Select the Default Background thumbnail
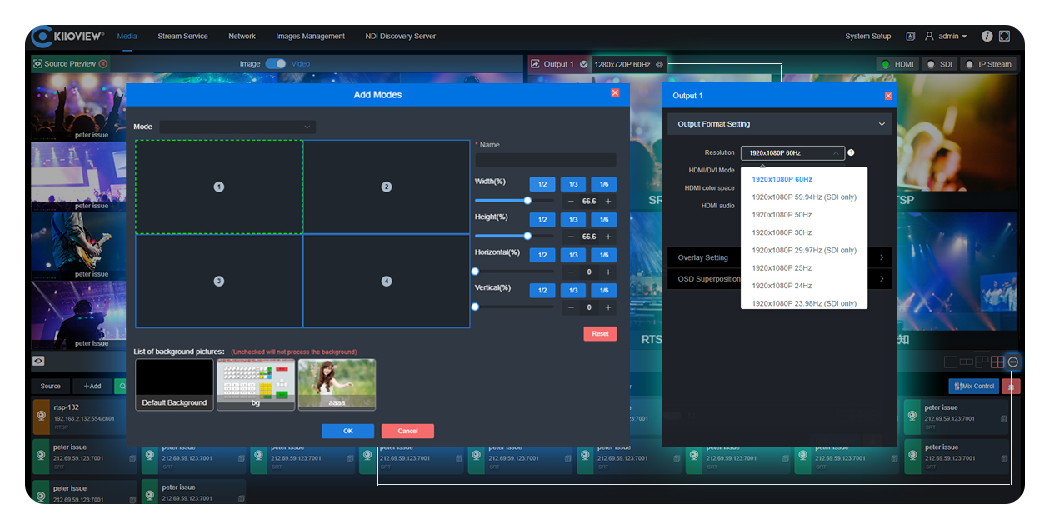1050x529 pixels. (174, 384)
